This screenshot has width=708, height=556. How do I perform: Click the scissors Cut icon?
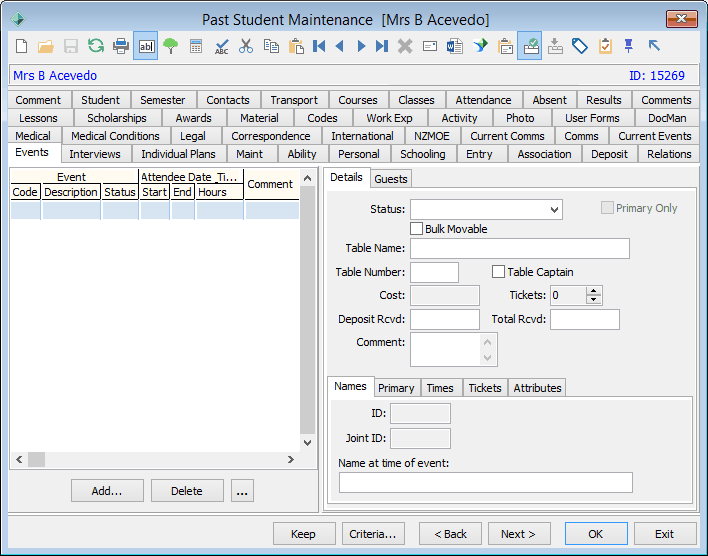246,46
